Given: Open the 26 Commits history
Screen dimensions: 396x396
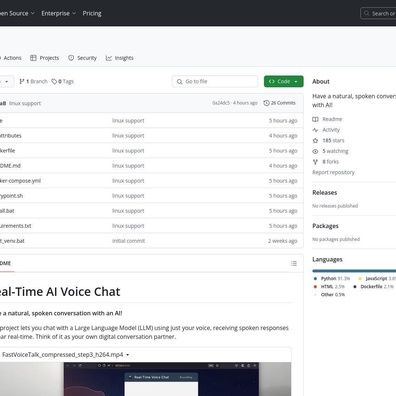Looking at the screenshot, I should [x=279, y=103].
